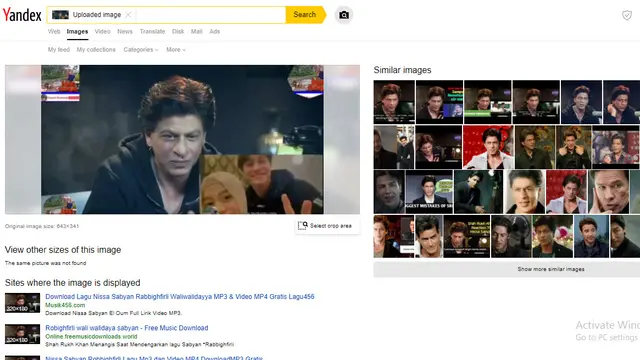The height and width of the screenshot is (360, 640).
Task: Open the Web tab
Action: click(54, 31)
